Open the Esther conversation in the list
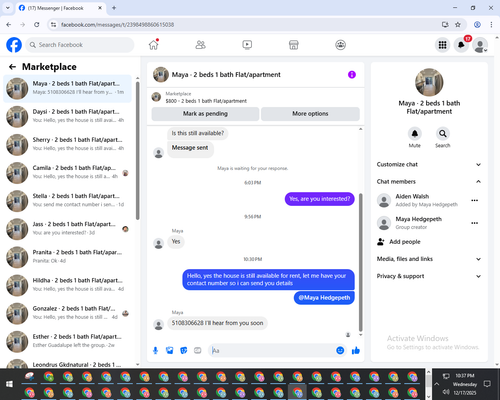The height and width of the screenshot is (400, 500). 67,341
